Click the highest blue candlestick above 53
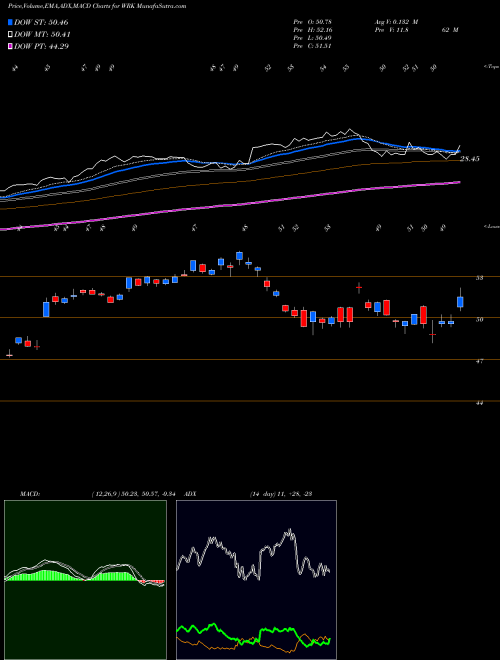The width and height of the screenshot is (500, 660). point(239,256)
